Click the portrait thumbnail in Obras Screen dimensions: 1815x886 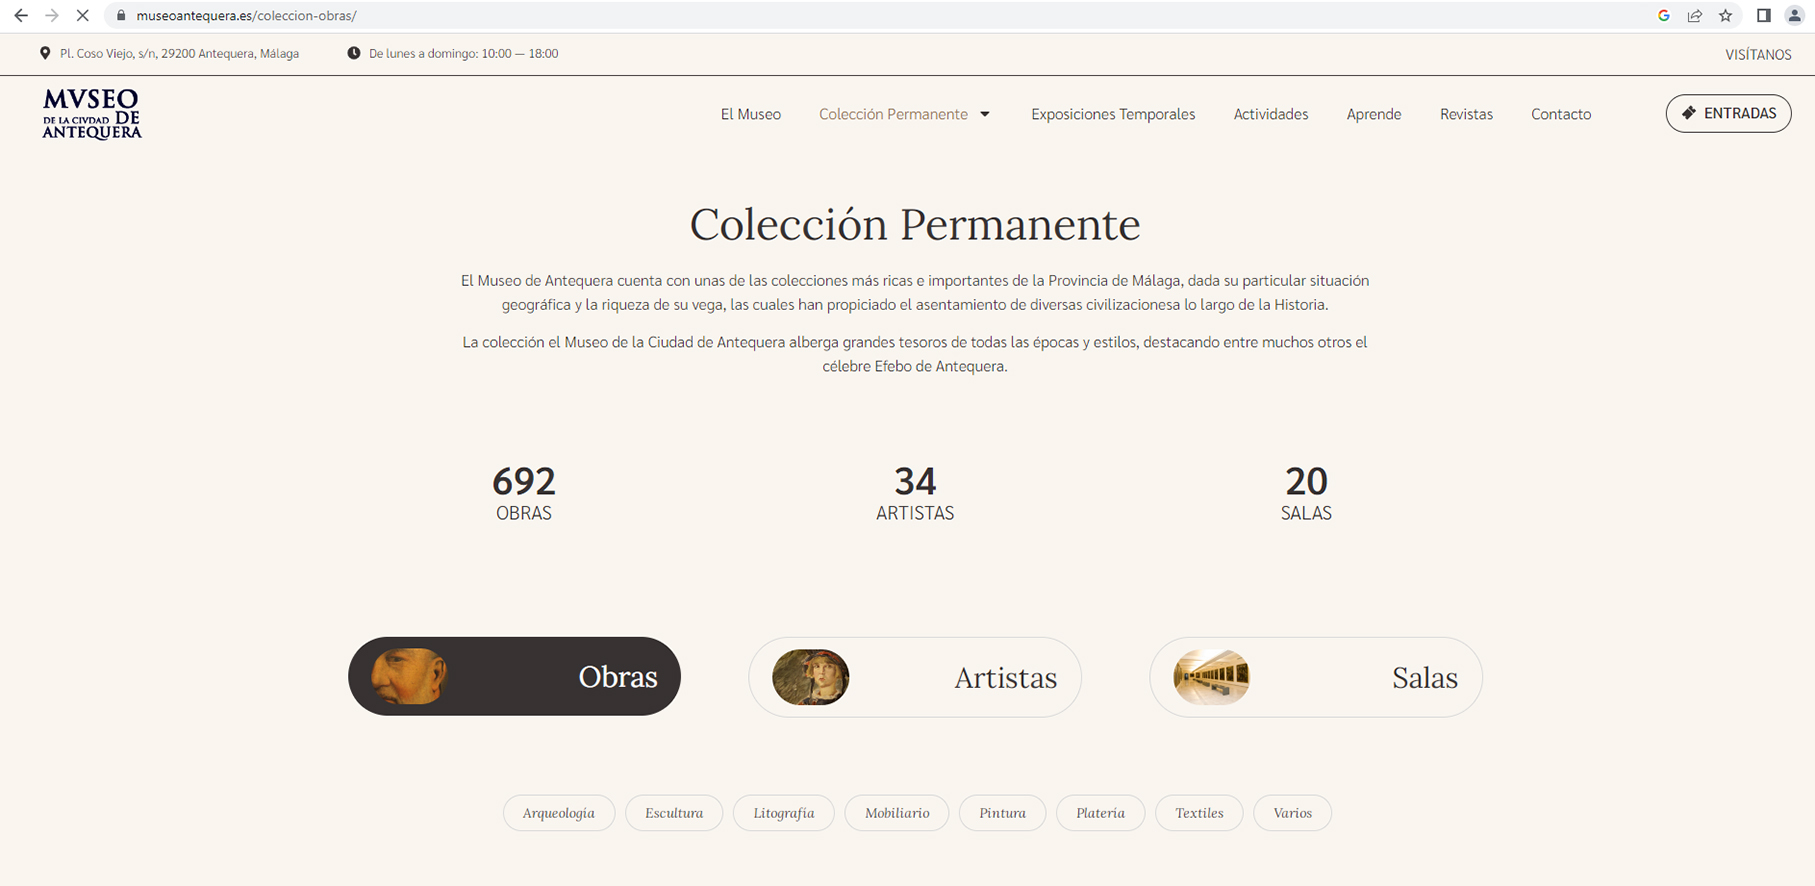409,677
